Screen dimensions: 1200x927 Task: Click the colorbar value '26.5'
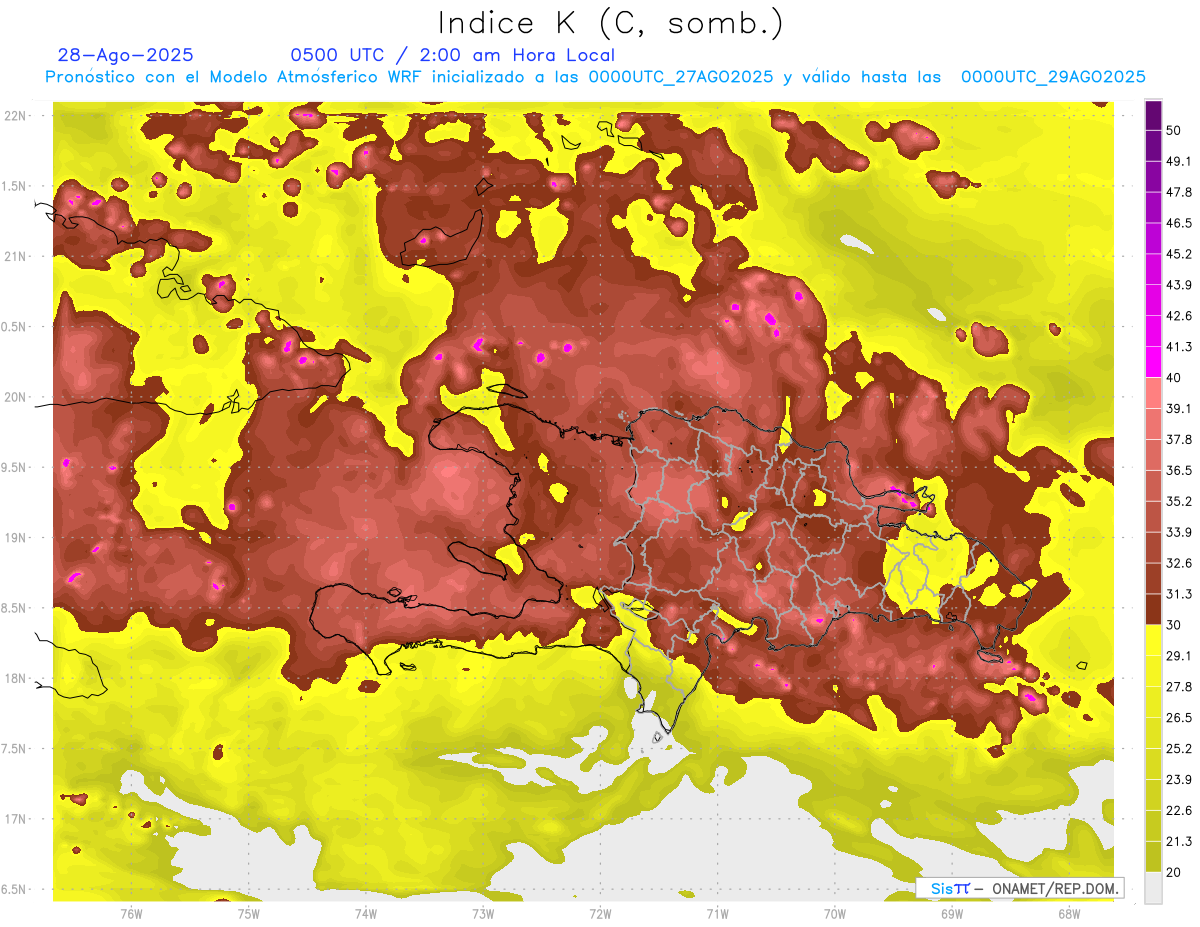[x=1178, y=718]
